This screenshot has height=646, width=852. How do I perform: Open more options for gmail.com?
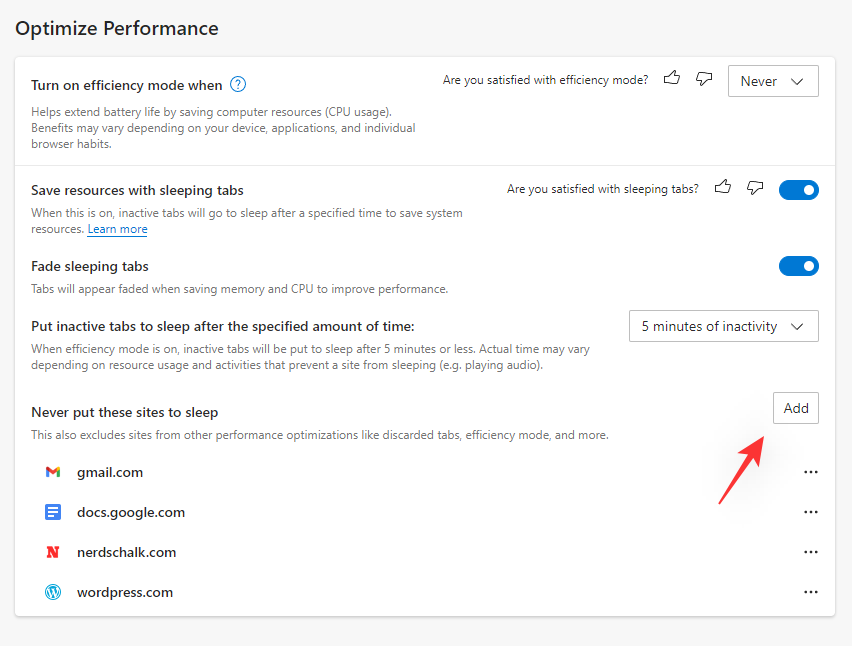coord(811,472)
